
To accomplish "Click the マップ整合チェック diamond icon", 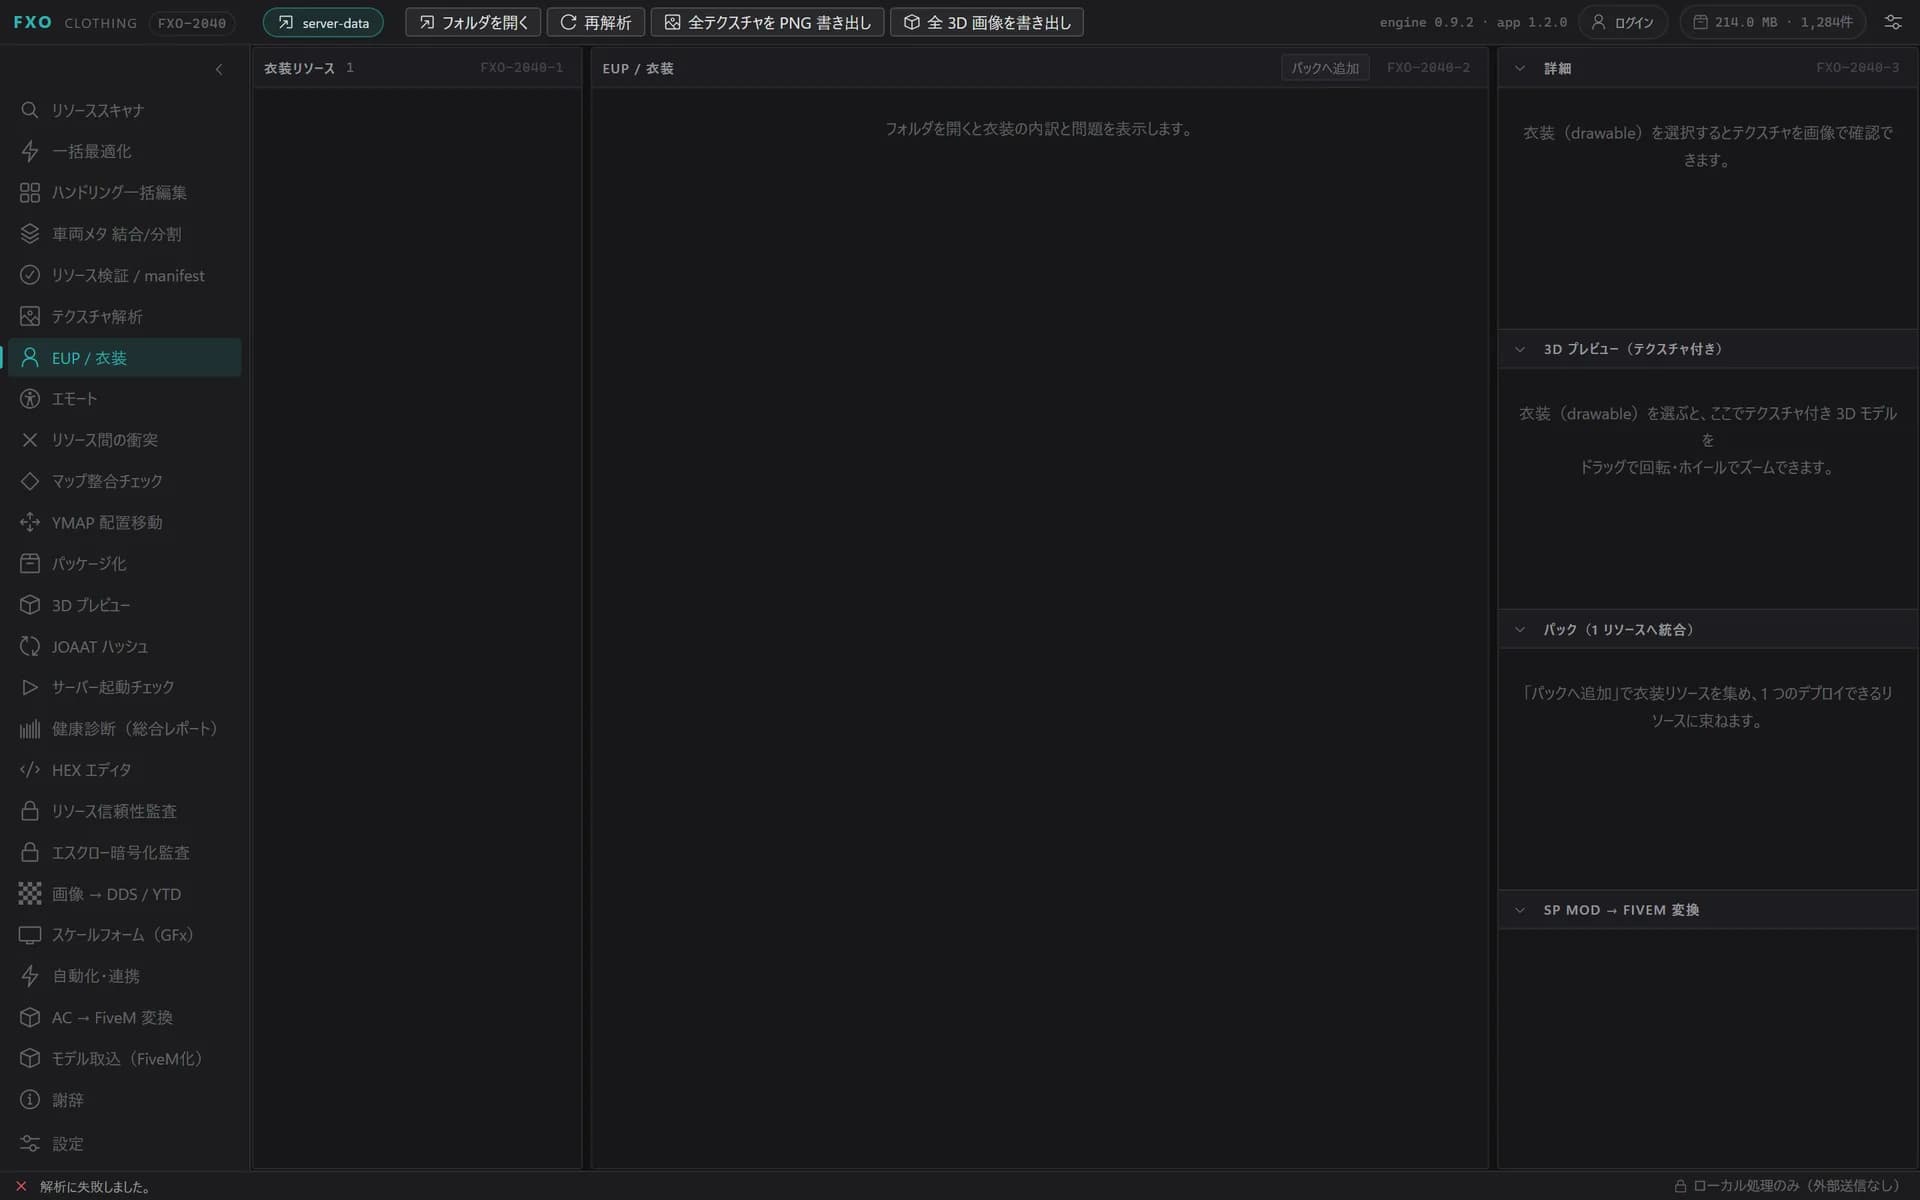I will click(x=30, y=481).
